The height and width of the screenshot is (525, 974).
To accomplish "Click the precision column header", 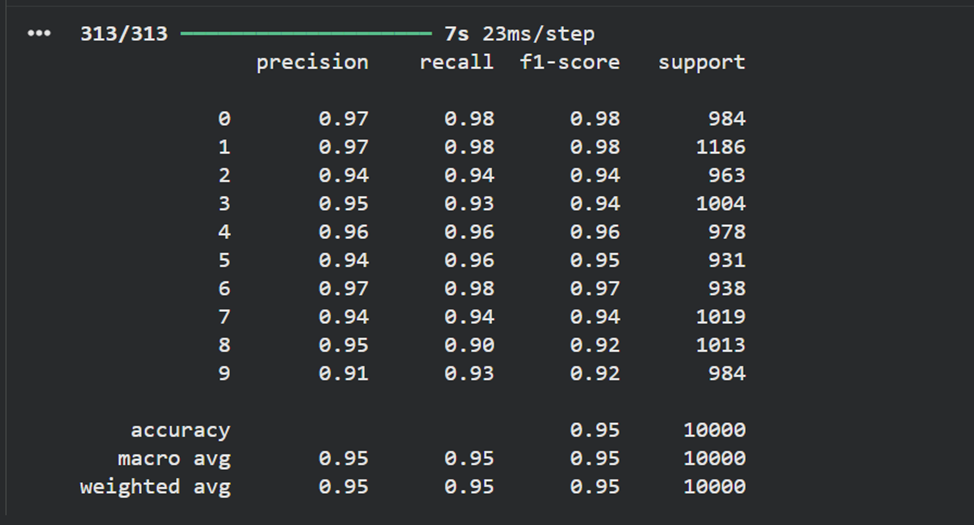I will point(312,62).
